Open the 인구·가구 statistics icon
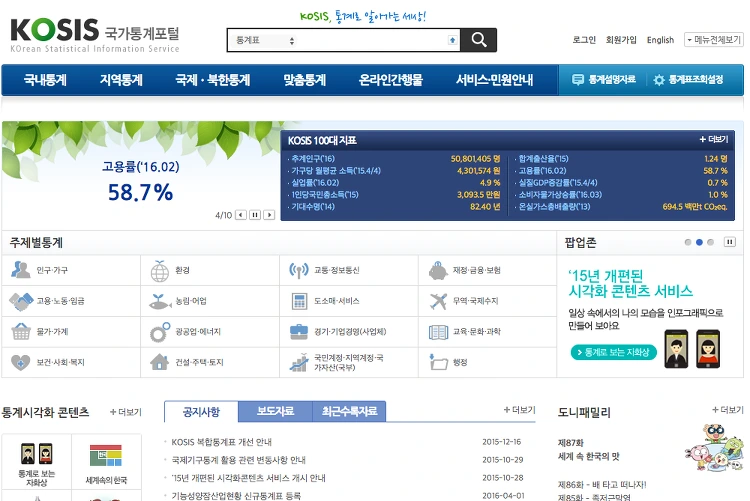This screenshot has height=501, width=750. coord(21,270)
